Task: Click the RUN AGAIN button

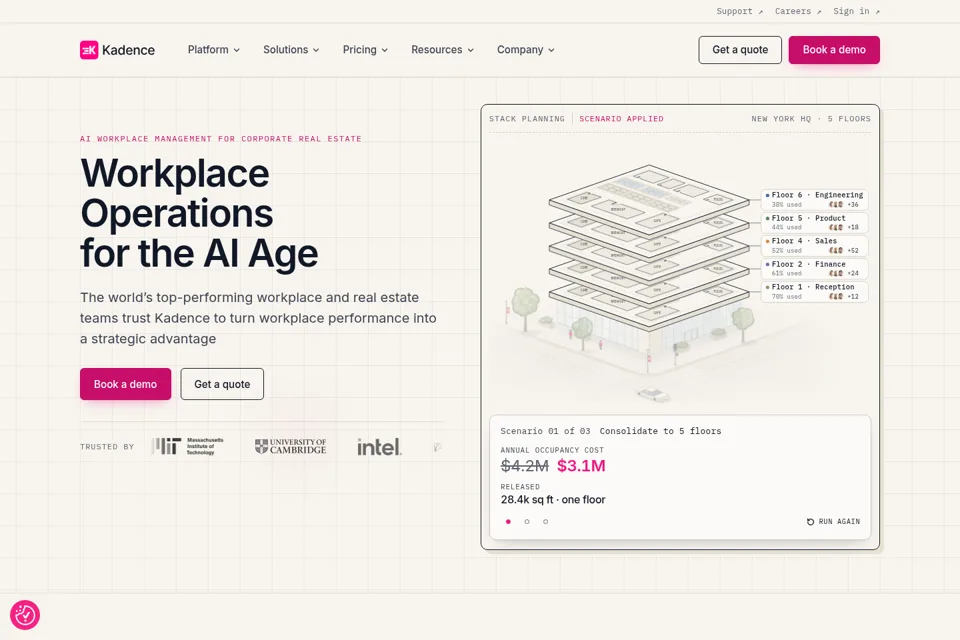Action: [x=833, y=522]
